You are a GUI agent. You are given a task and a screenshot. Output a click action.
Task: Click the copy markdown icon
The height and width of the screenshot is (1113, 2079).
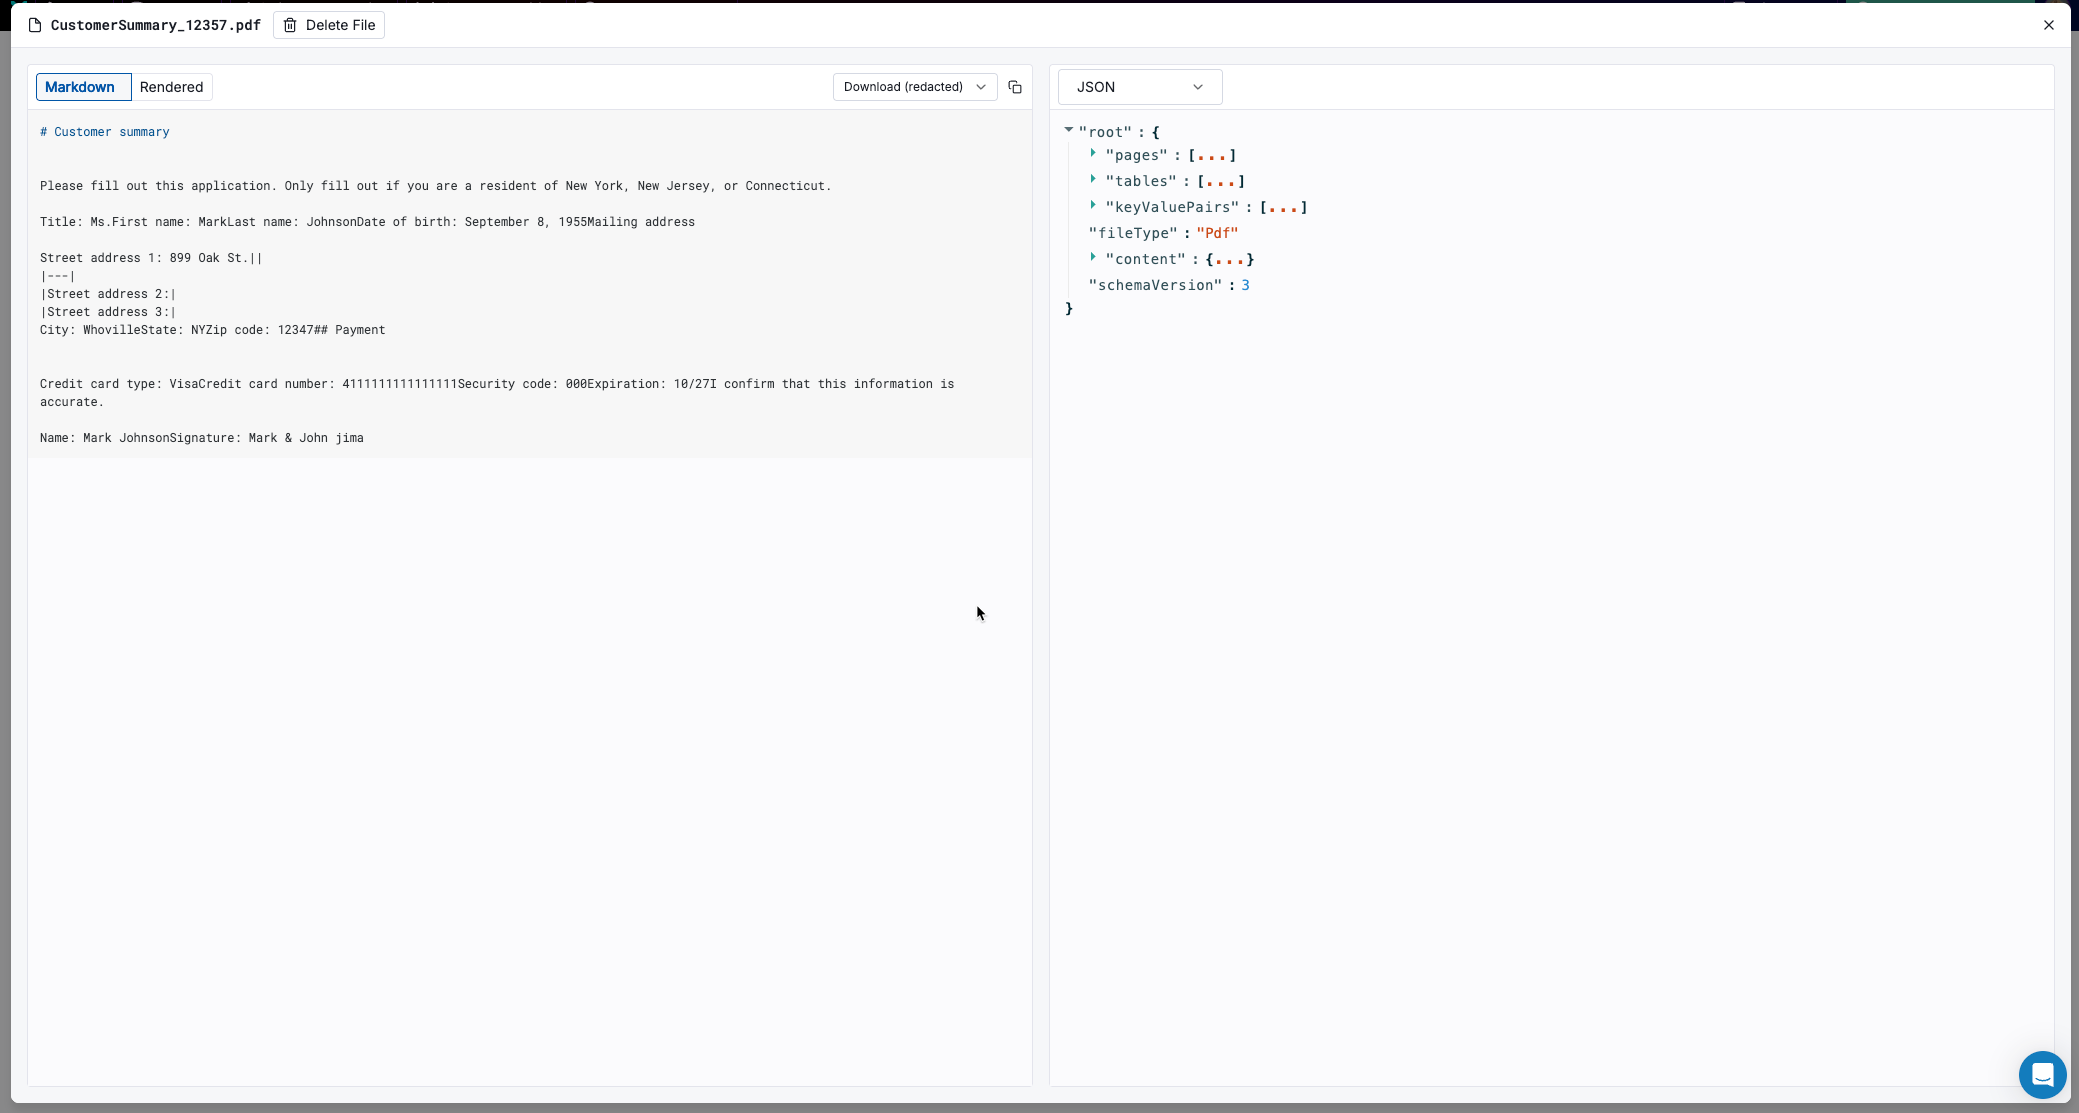coord(1015,87)
